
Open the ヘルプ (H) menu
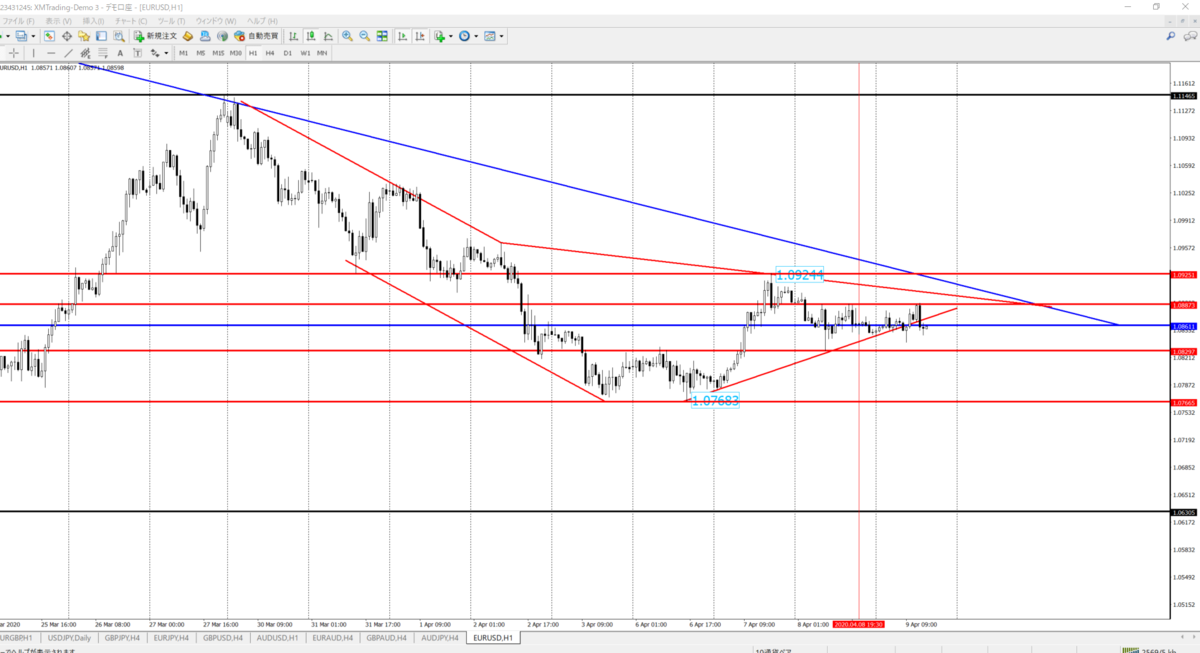click(x=262, y=20)
